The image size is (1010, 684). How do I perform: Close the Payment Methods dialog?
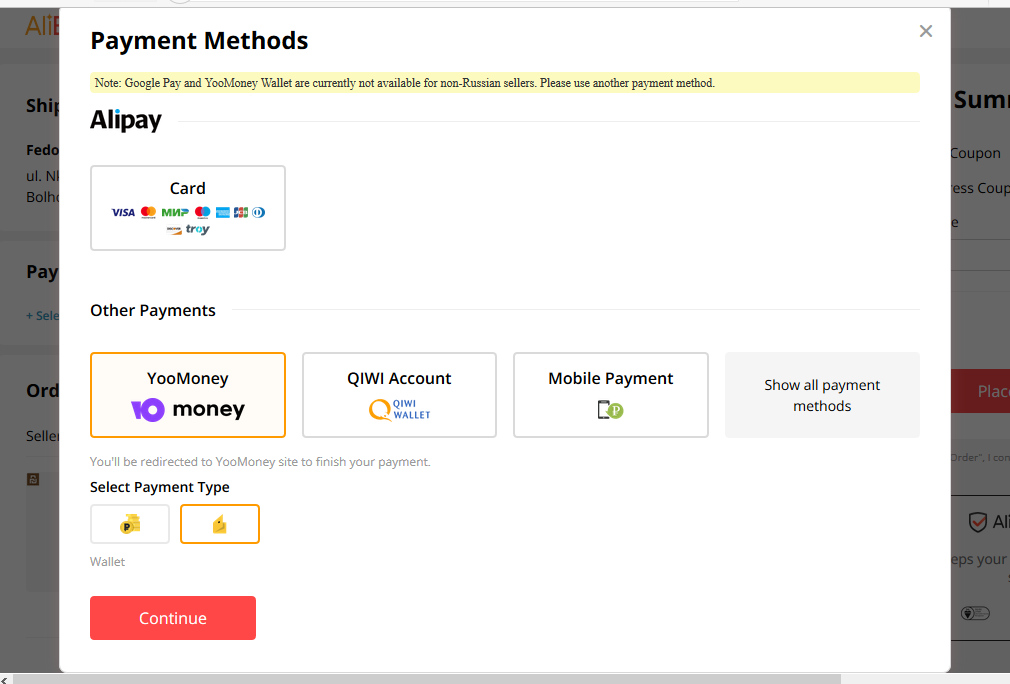click(926, 31)
